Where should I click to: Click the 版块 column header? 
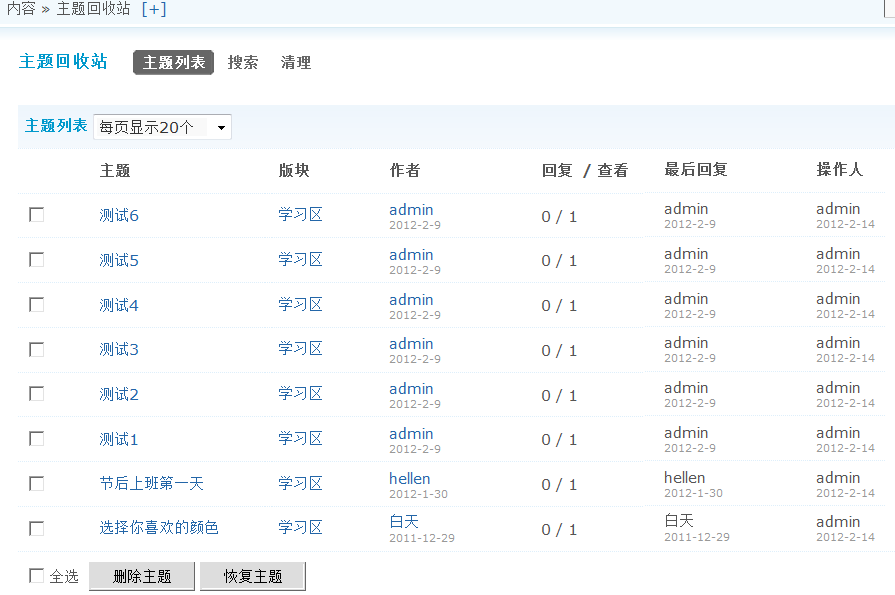(294, 170)
